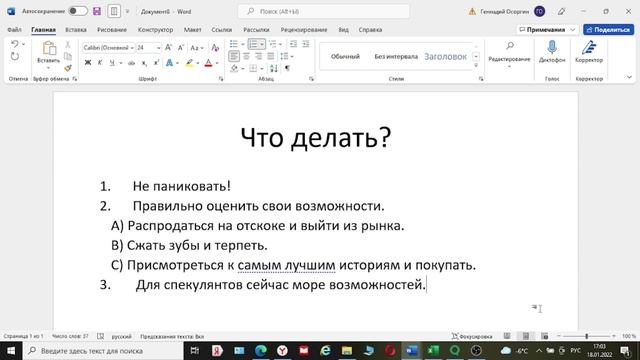Center the text alignment

(x=246, y=56)
